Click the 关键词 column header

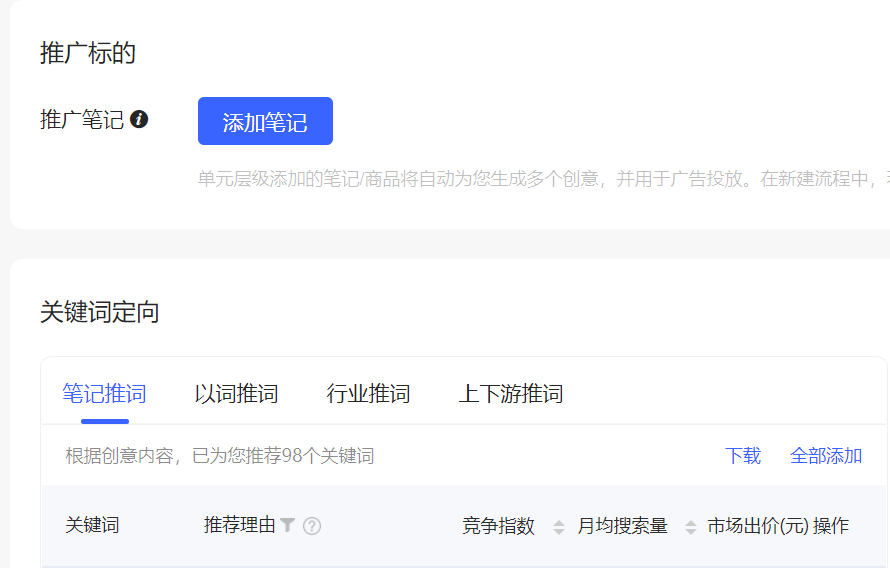tap(92, 525)
